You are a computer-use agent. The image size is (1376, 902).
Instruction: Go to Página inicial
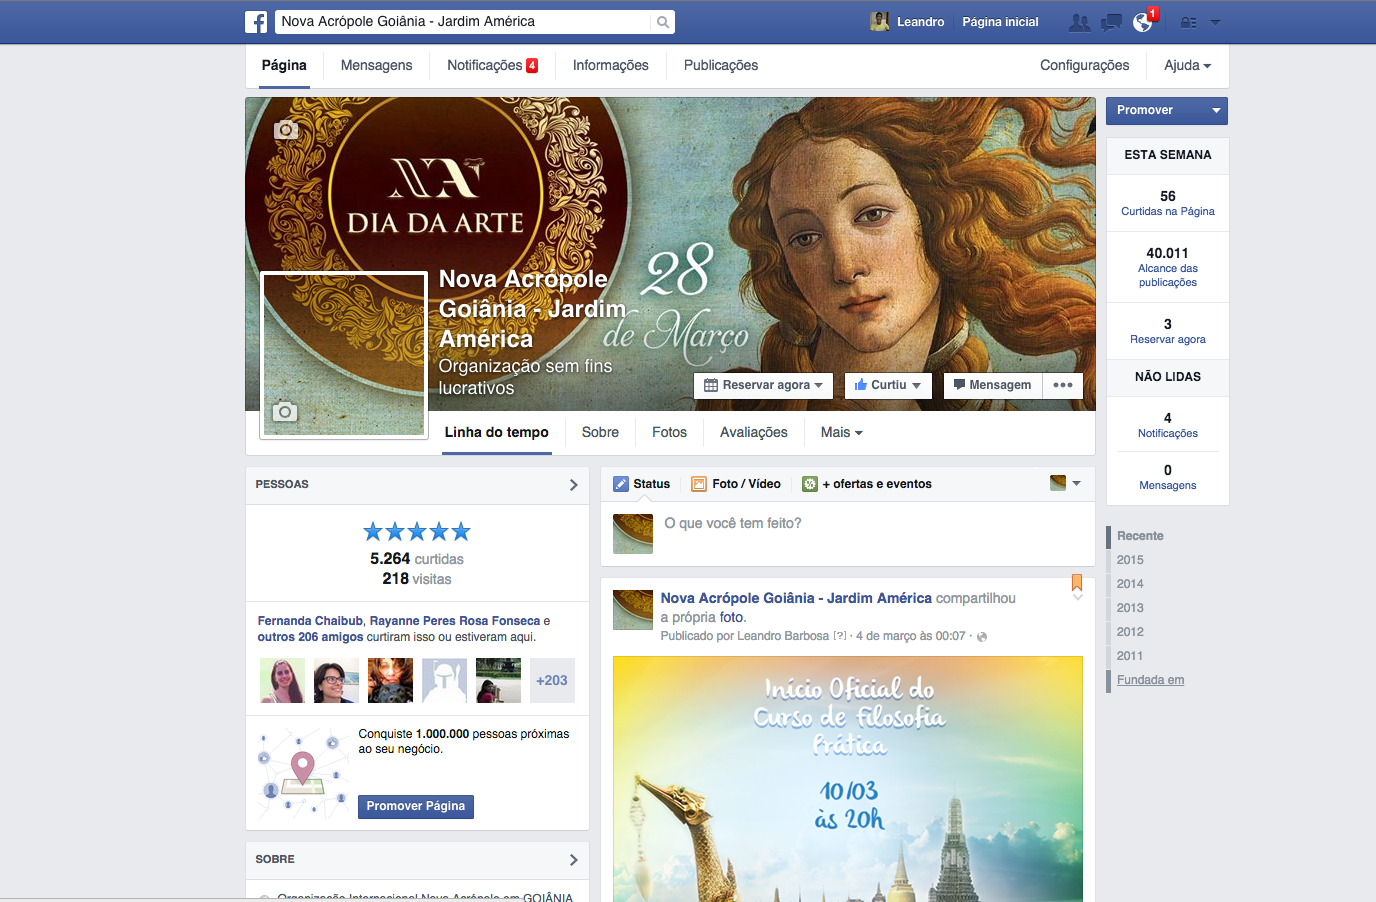coord(1000,22)
